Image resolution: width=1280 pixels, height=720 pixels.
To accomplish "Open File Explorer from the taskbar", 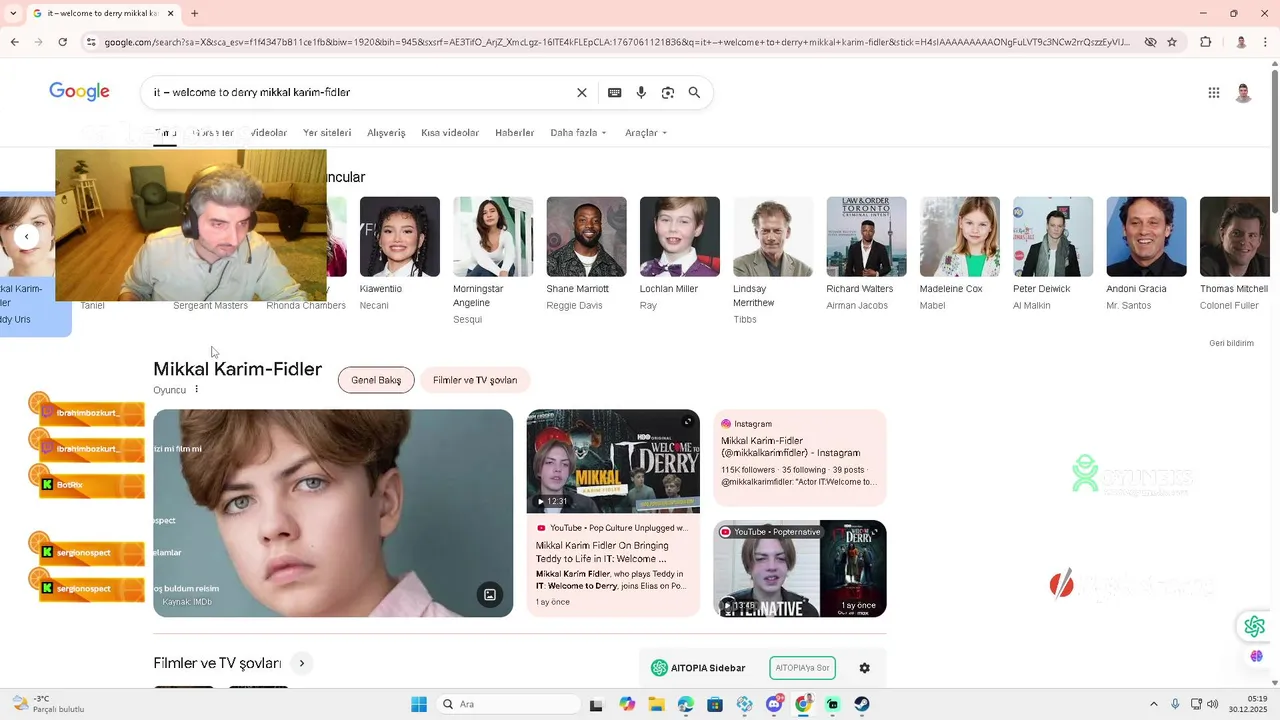I will pyautogui.click(x=656, y=704).
